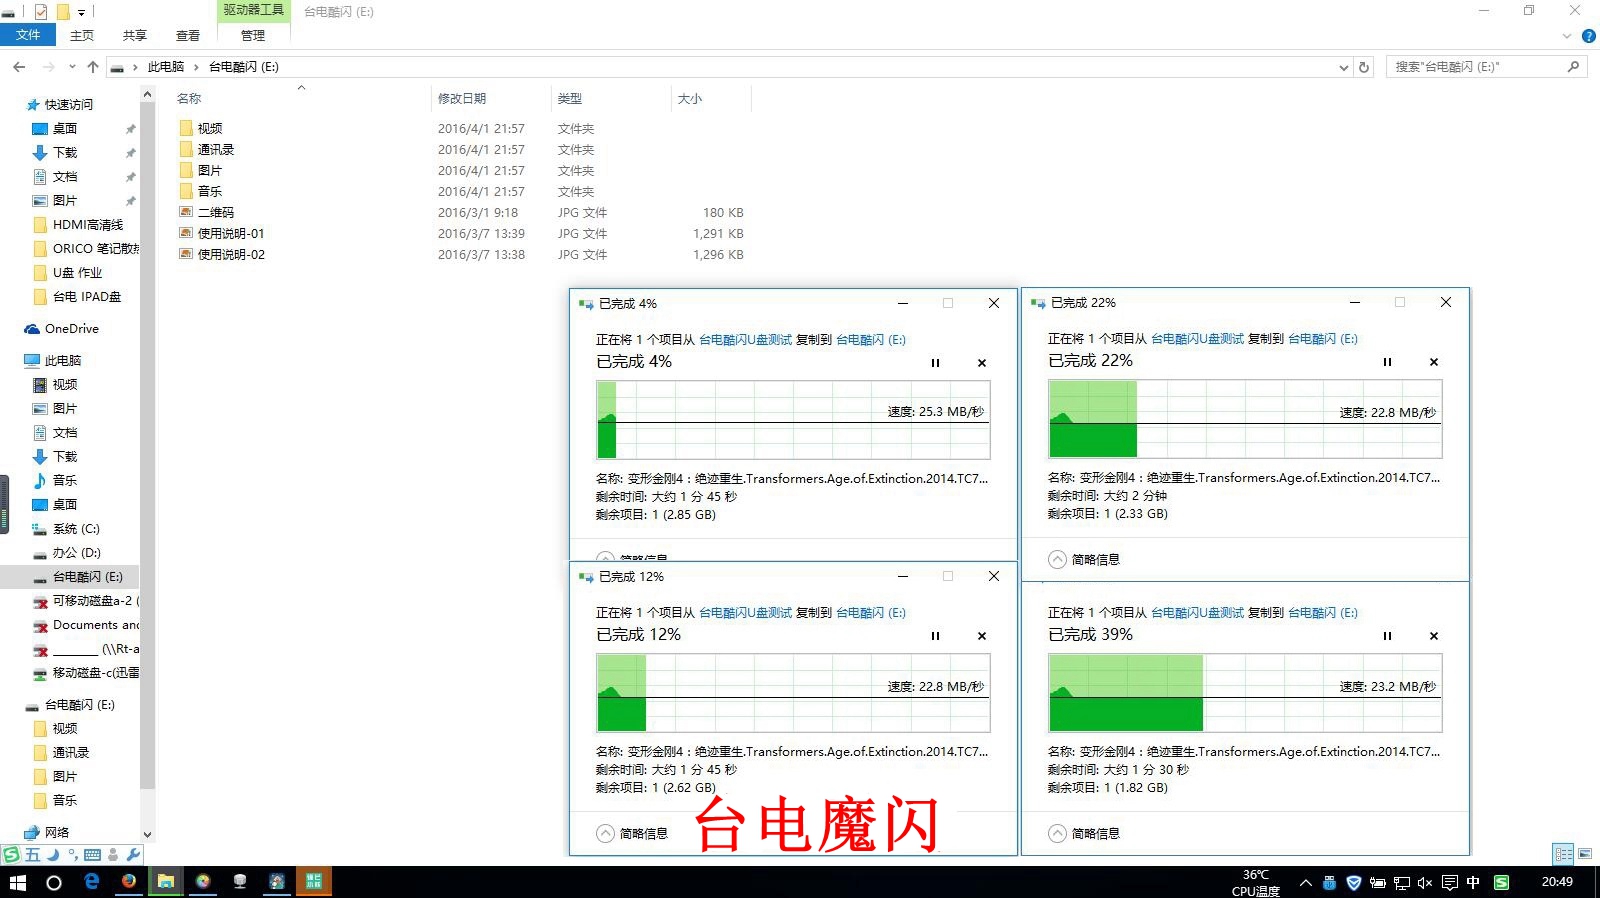Open the colorful wheel app on taskbar
The height and width of the screenshot is (898, 1600).
(x=203, y=882)
